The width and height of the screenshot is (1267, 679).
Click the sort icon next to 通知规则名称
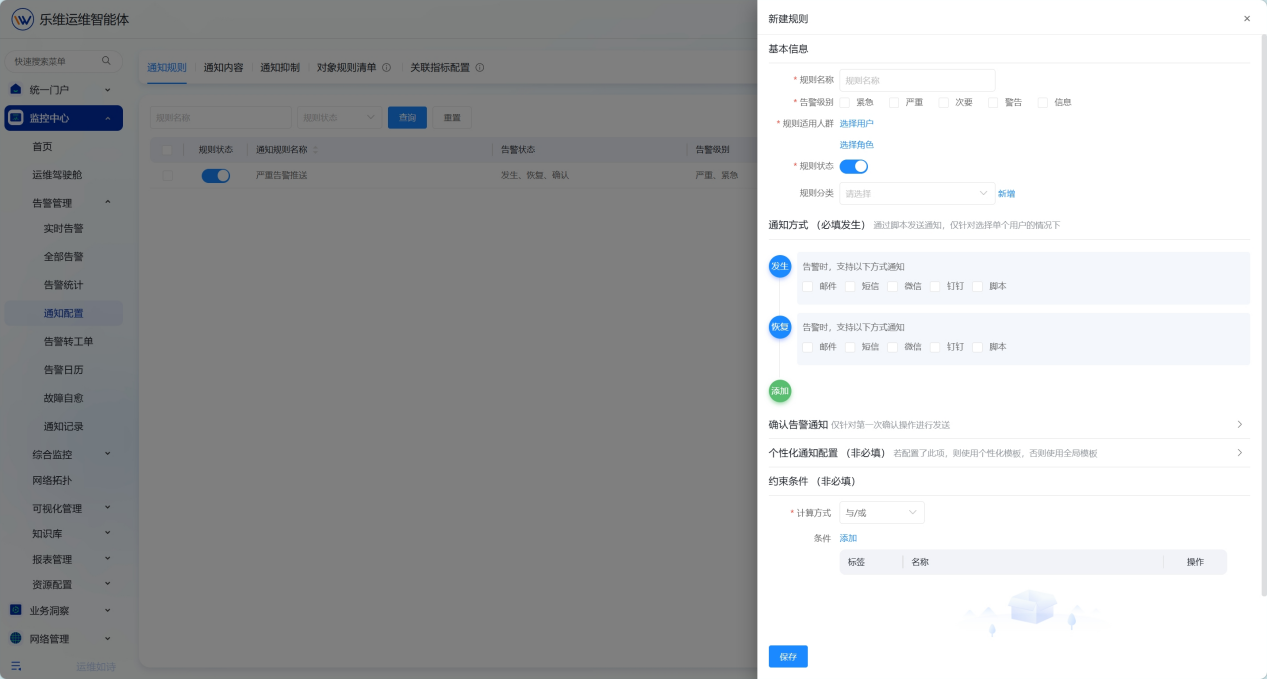pos(316,150)
